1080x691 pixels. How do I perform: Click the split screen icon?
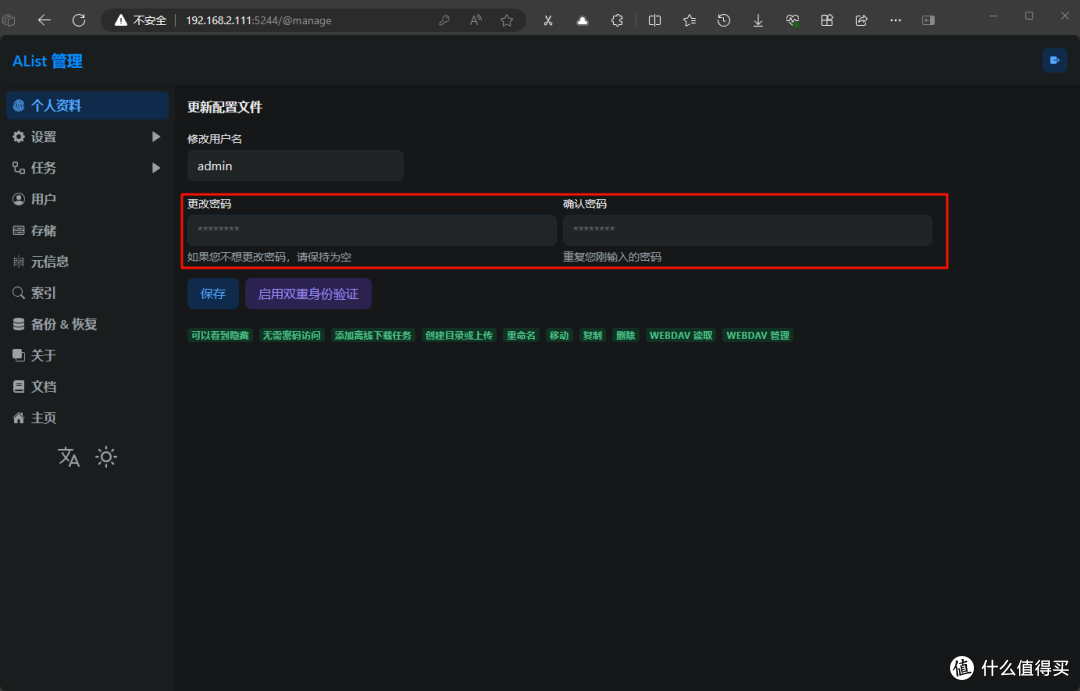tap(655, 20)
